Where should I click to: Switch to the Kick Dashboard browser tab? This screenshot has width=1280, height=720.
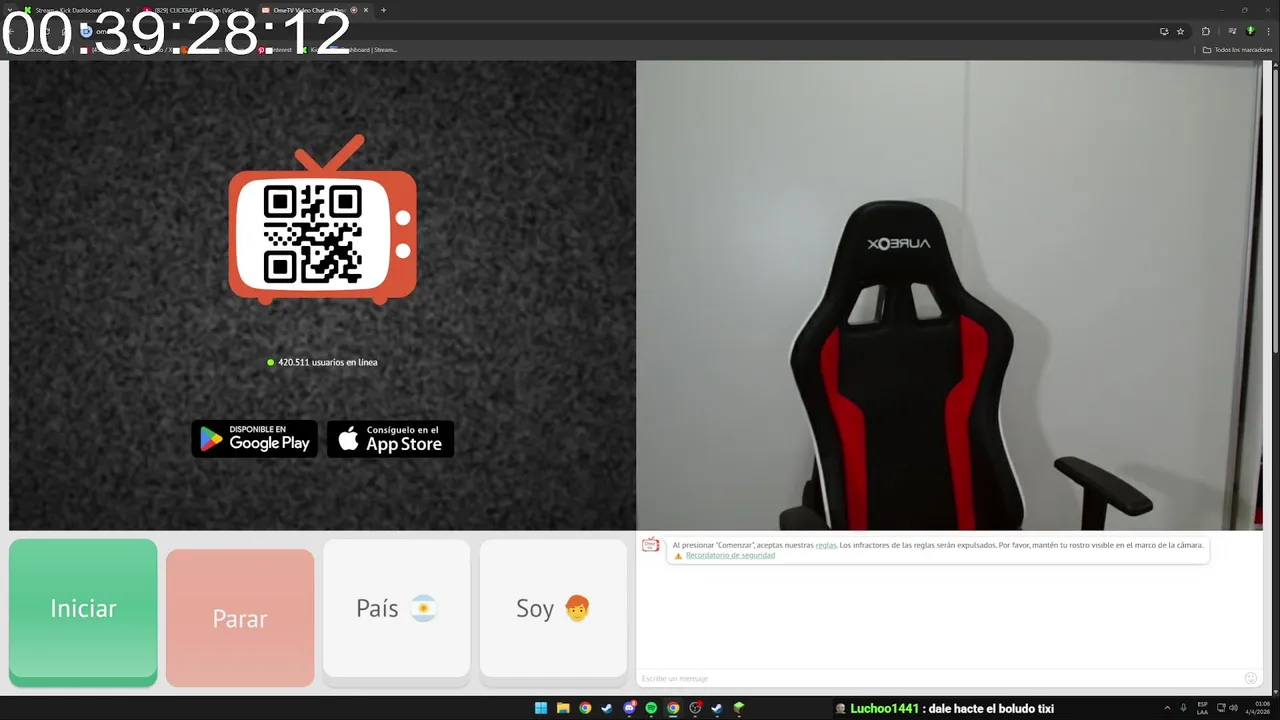coord(76,10)
